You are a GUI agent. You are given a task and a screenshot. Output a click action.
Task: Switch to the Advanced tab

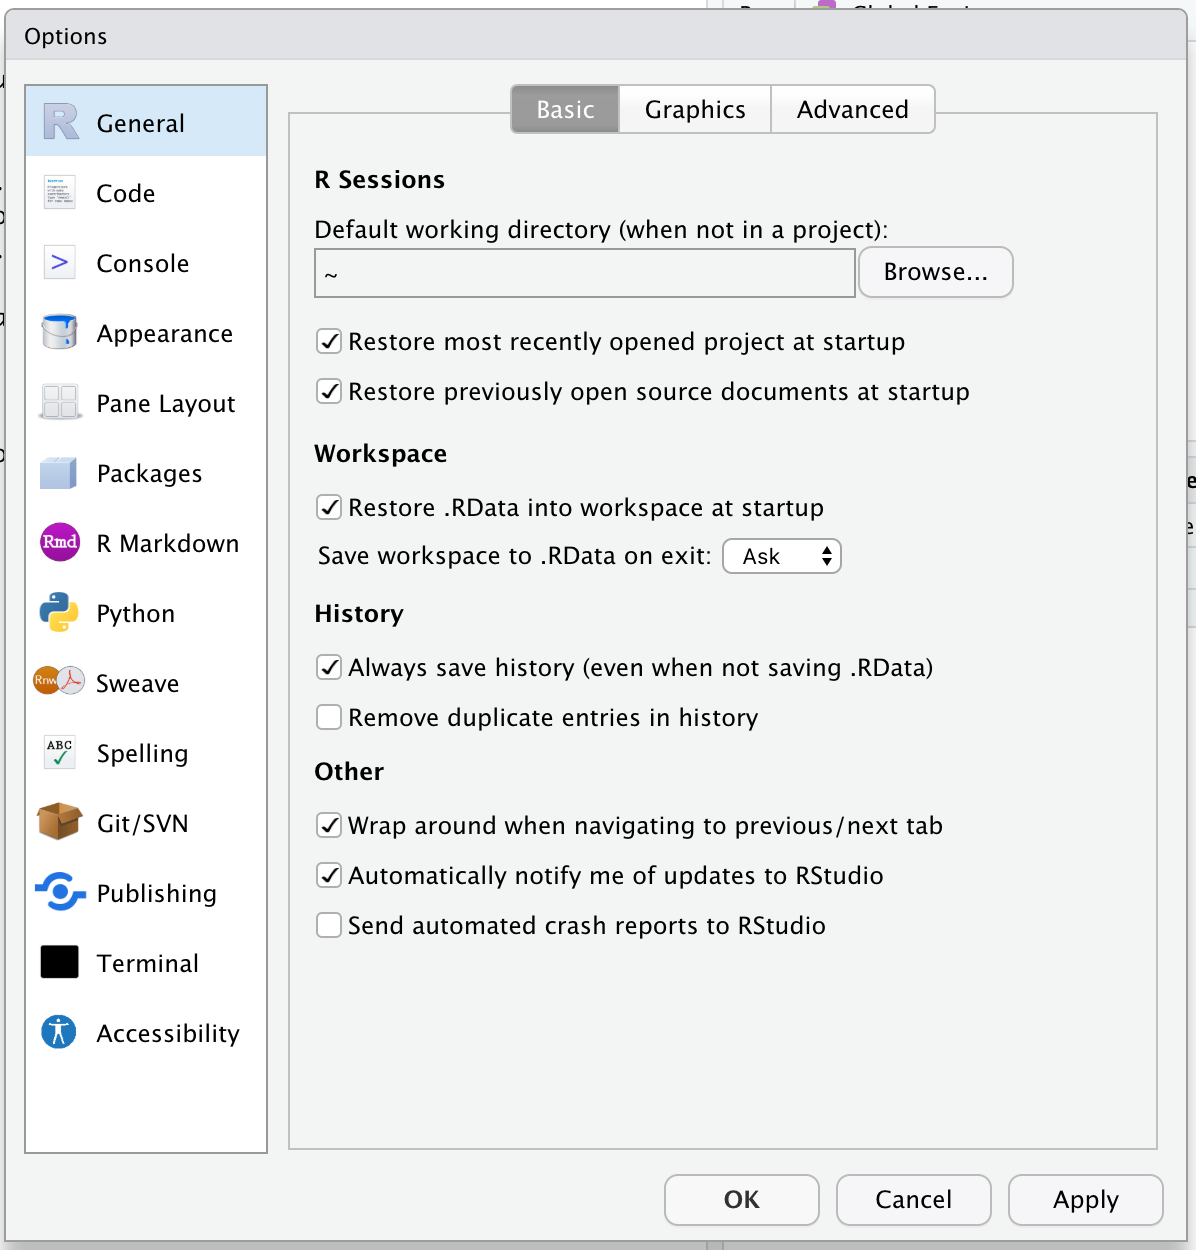click(853, 109)
